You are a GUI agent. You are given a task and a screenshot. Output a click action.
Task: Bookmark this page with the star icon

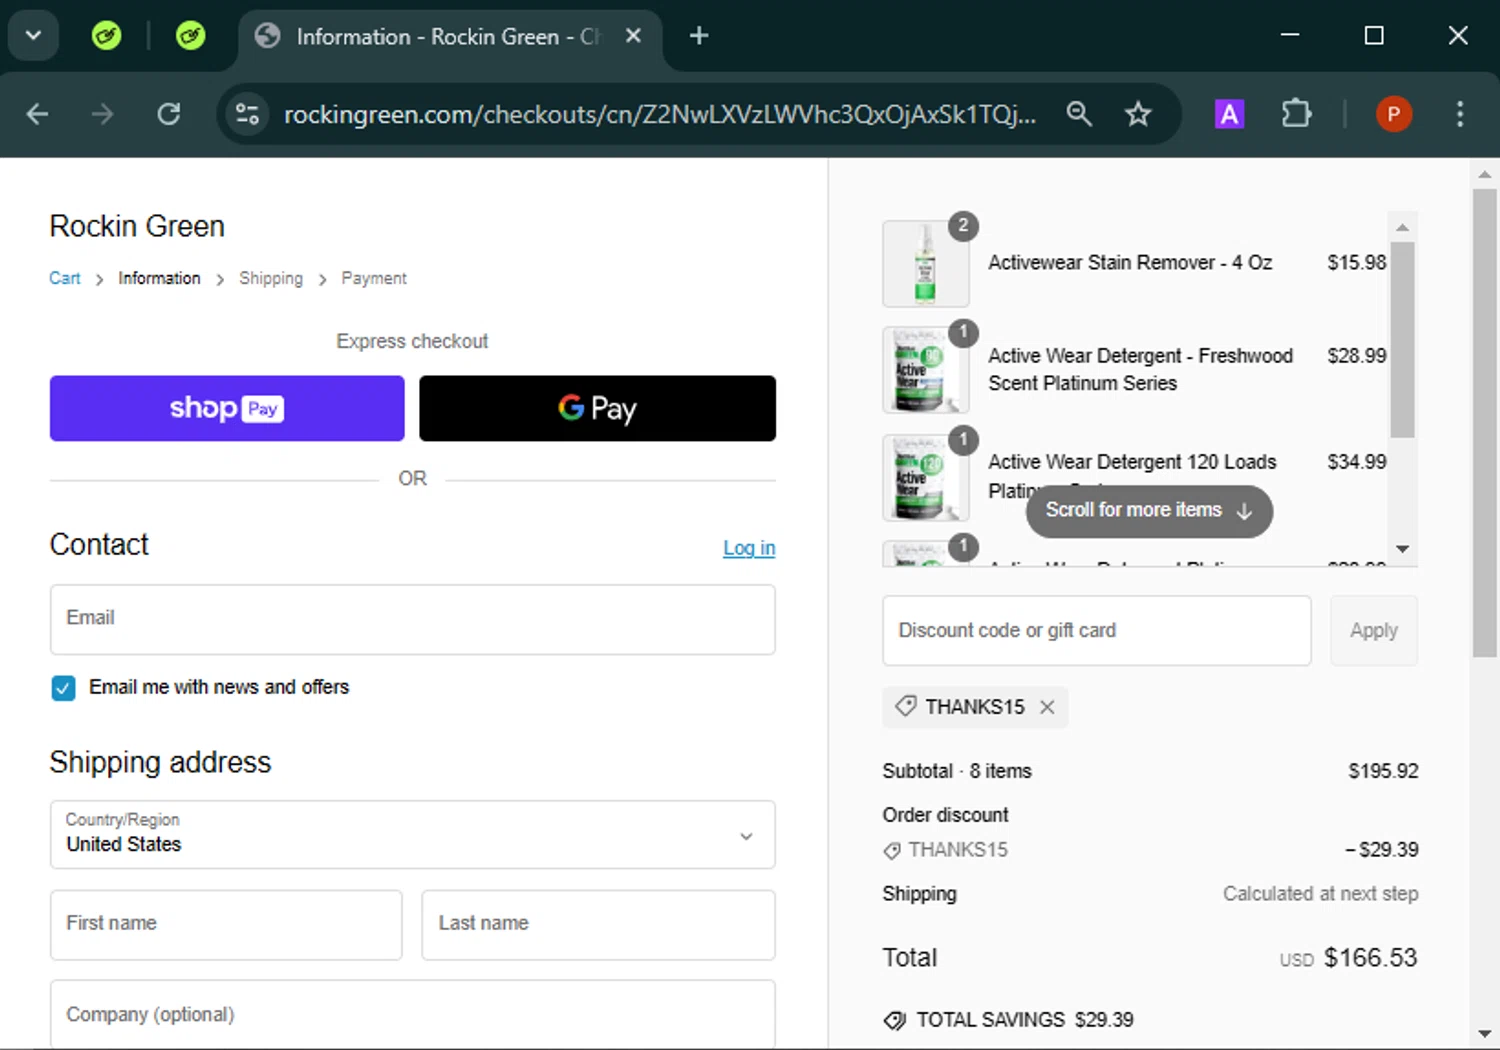[1138, 114]
